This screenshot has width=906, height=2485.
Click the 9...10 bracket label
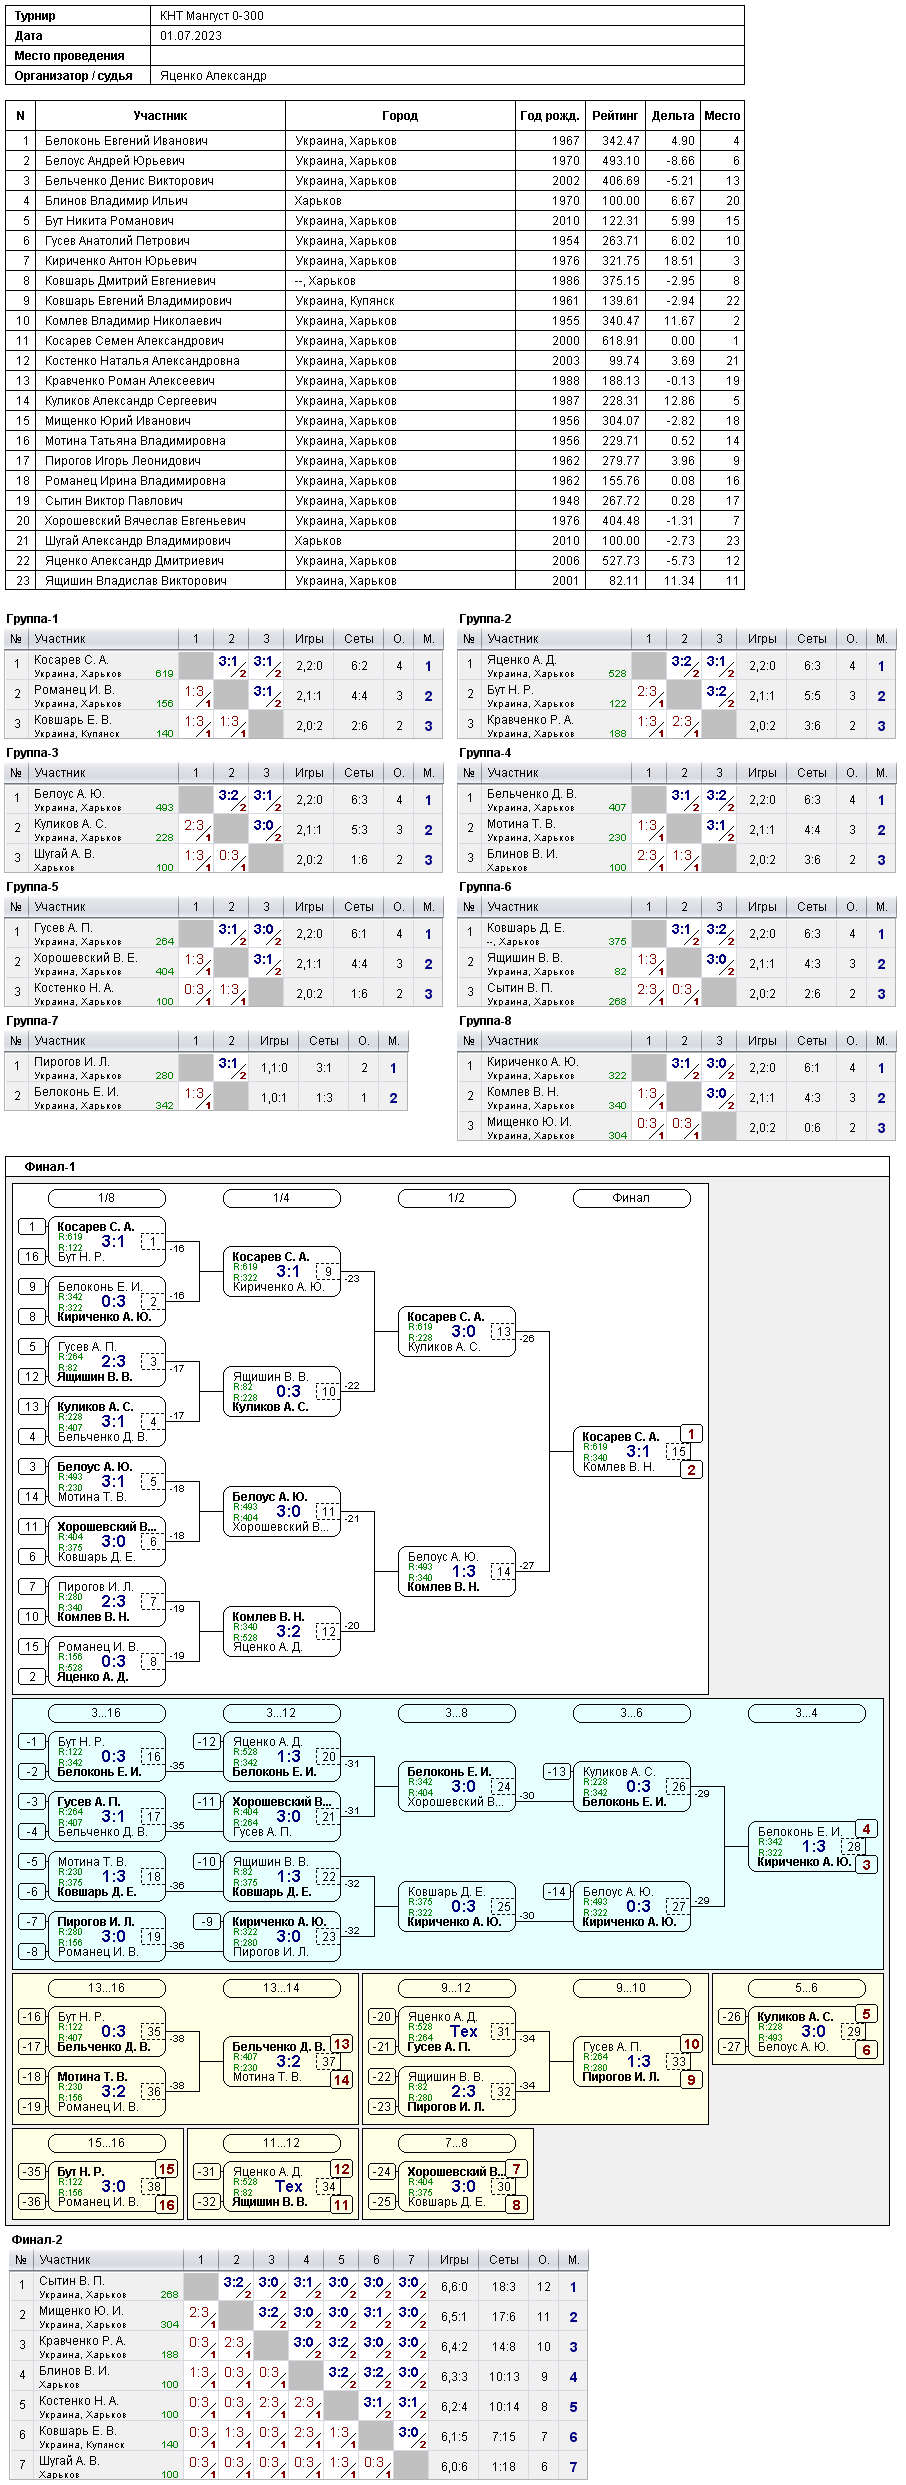click(632, 1988)
